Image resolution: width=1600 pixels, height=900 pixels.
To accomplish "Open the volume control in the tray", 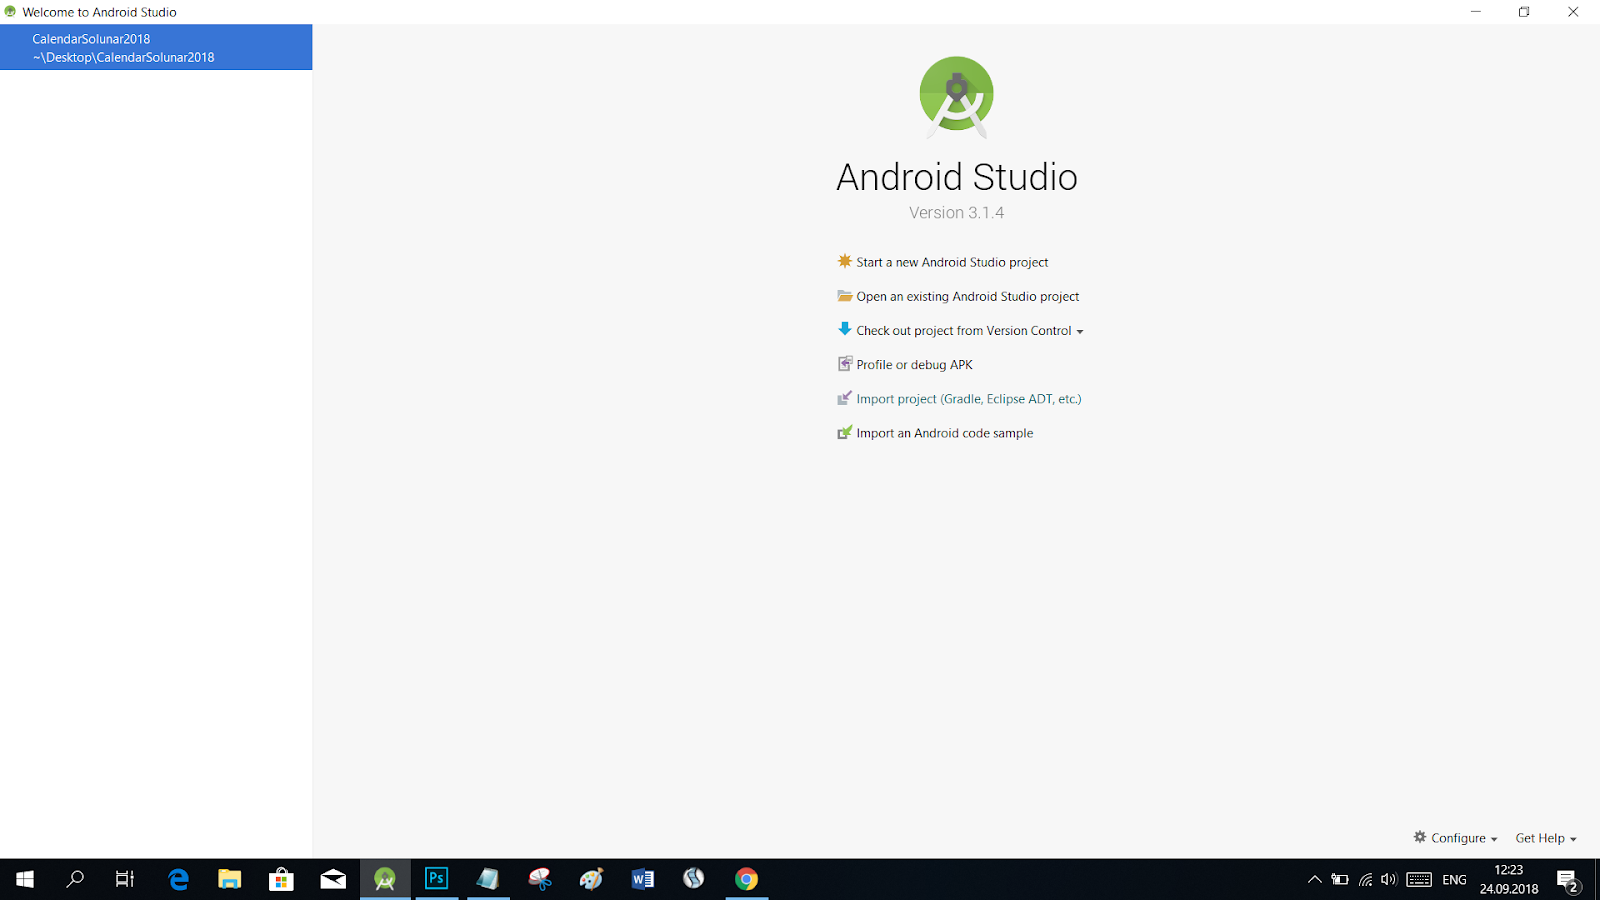I will point(1389,880).
